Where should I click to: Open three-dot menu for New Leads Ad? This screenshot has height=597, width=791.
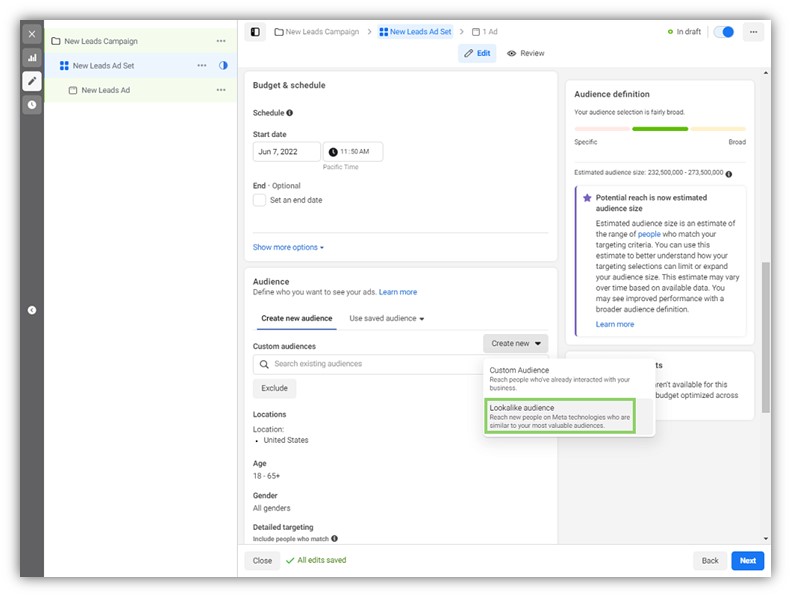coord(221,90)
